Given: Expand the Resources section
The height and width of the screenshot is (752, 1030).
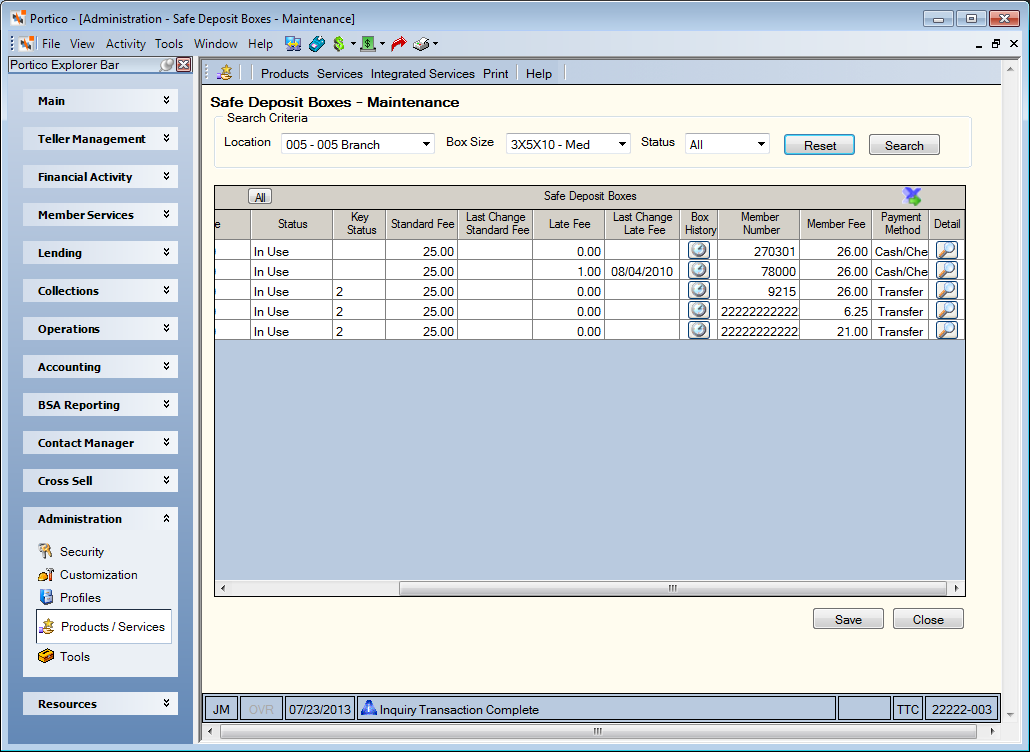Looking at the screenshot, I should [101, 704].
